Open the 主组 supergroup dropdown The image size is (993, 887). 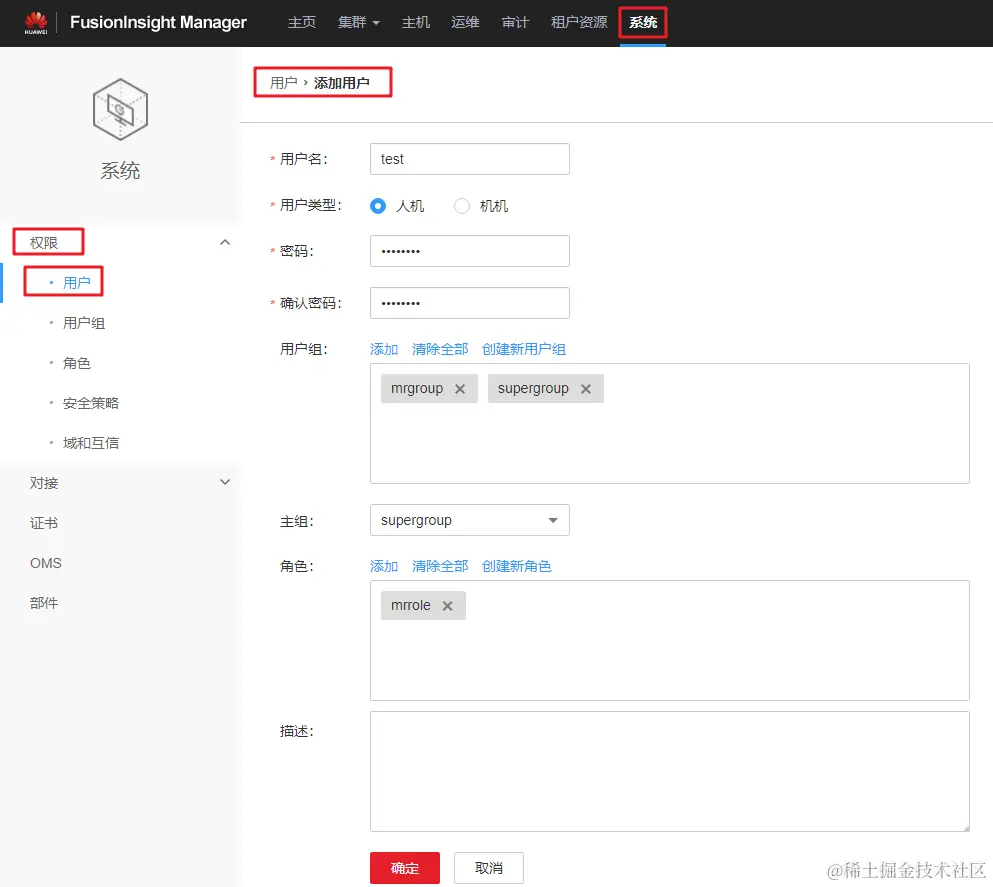pyautogui.click(x=470, y=520)
